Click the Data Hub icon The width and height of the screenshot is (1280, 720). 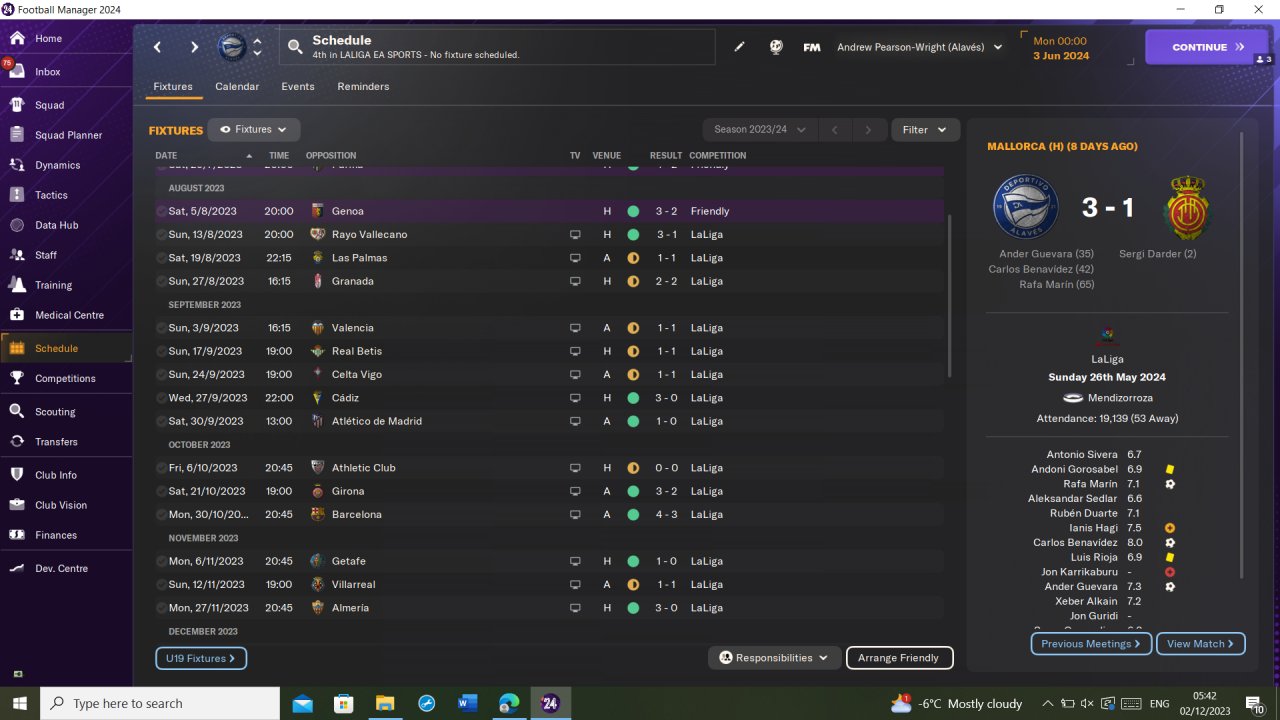coord(17,225)
